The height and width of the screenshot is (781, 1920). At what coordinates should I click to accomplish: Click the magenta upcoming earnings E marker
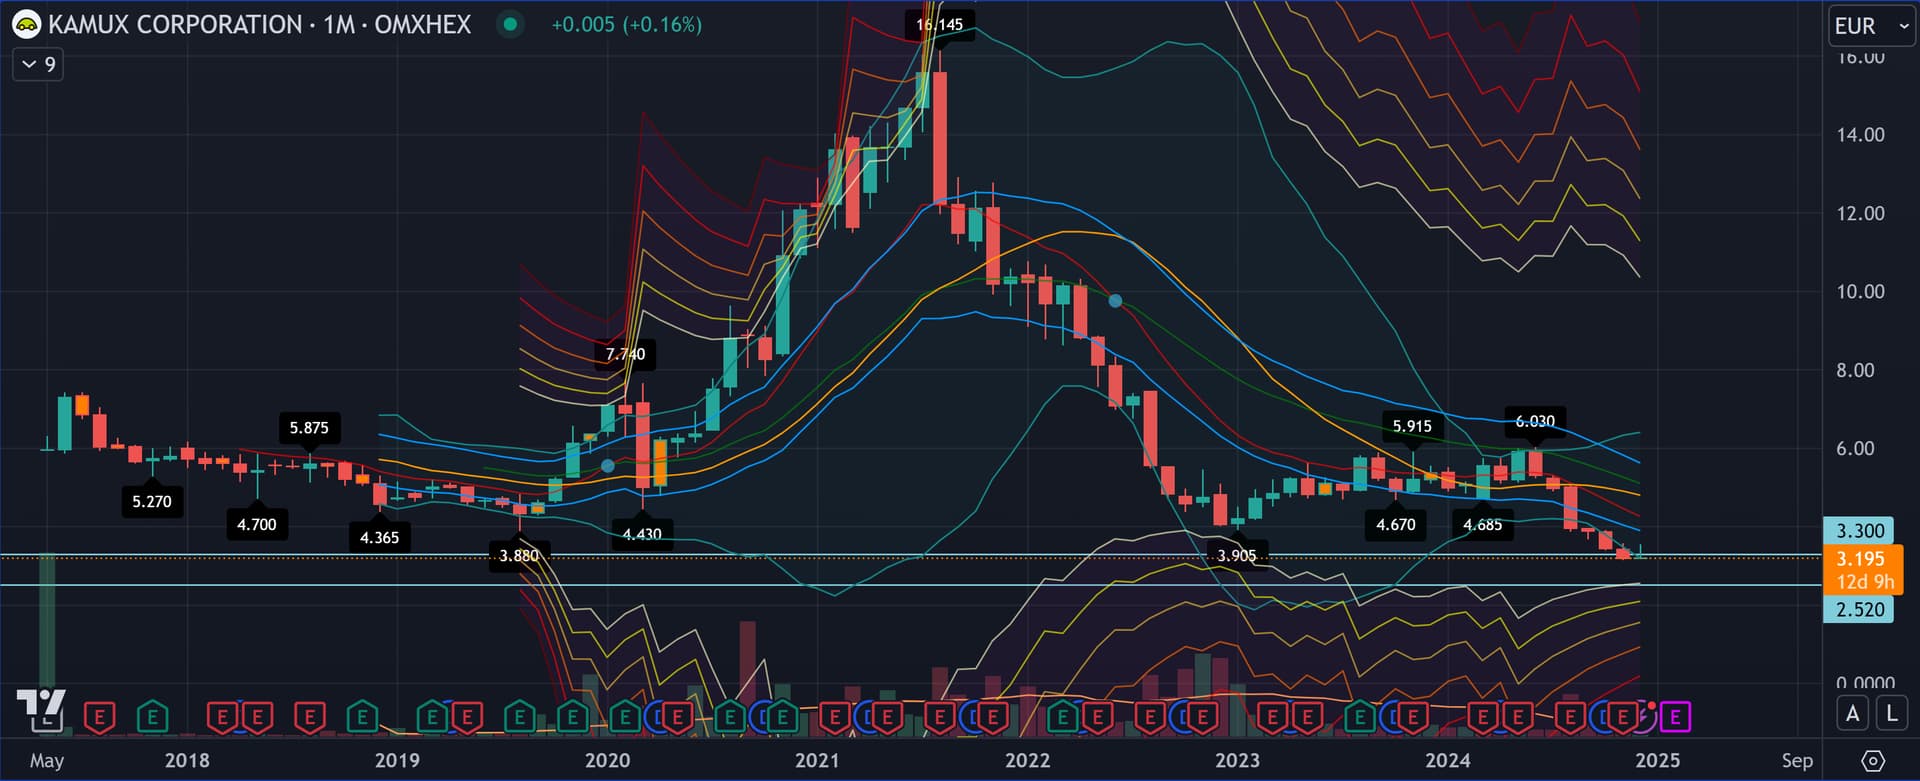[1675, 717]
